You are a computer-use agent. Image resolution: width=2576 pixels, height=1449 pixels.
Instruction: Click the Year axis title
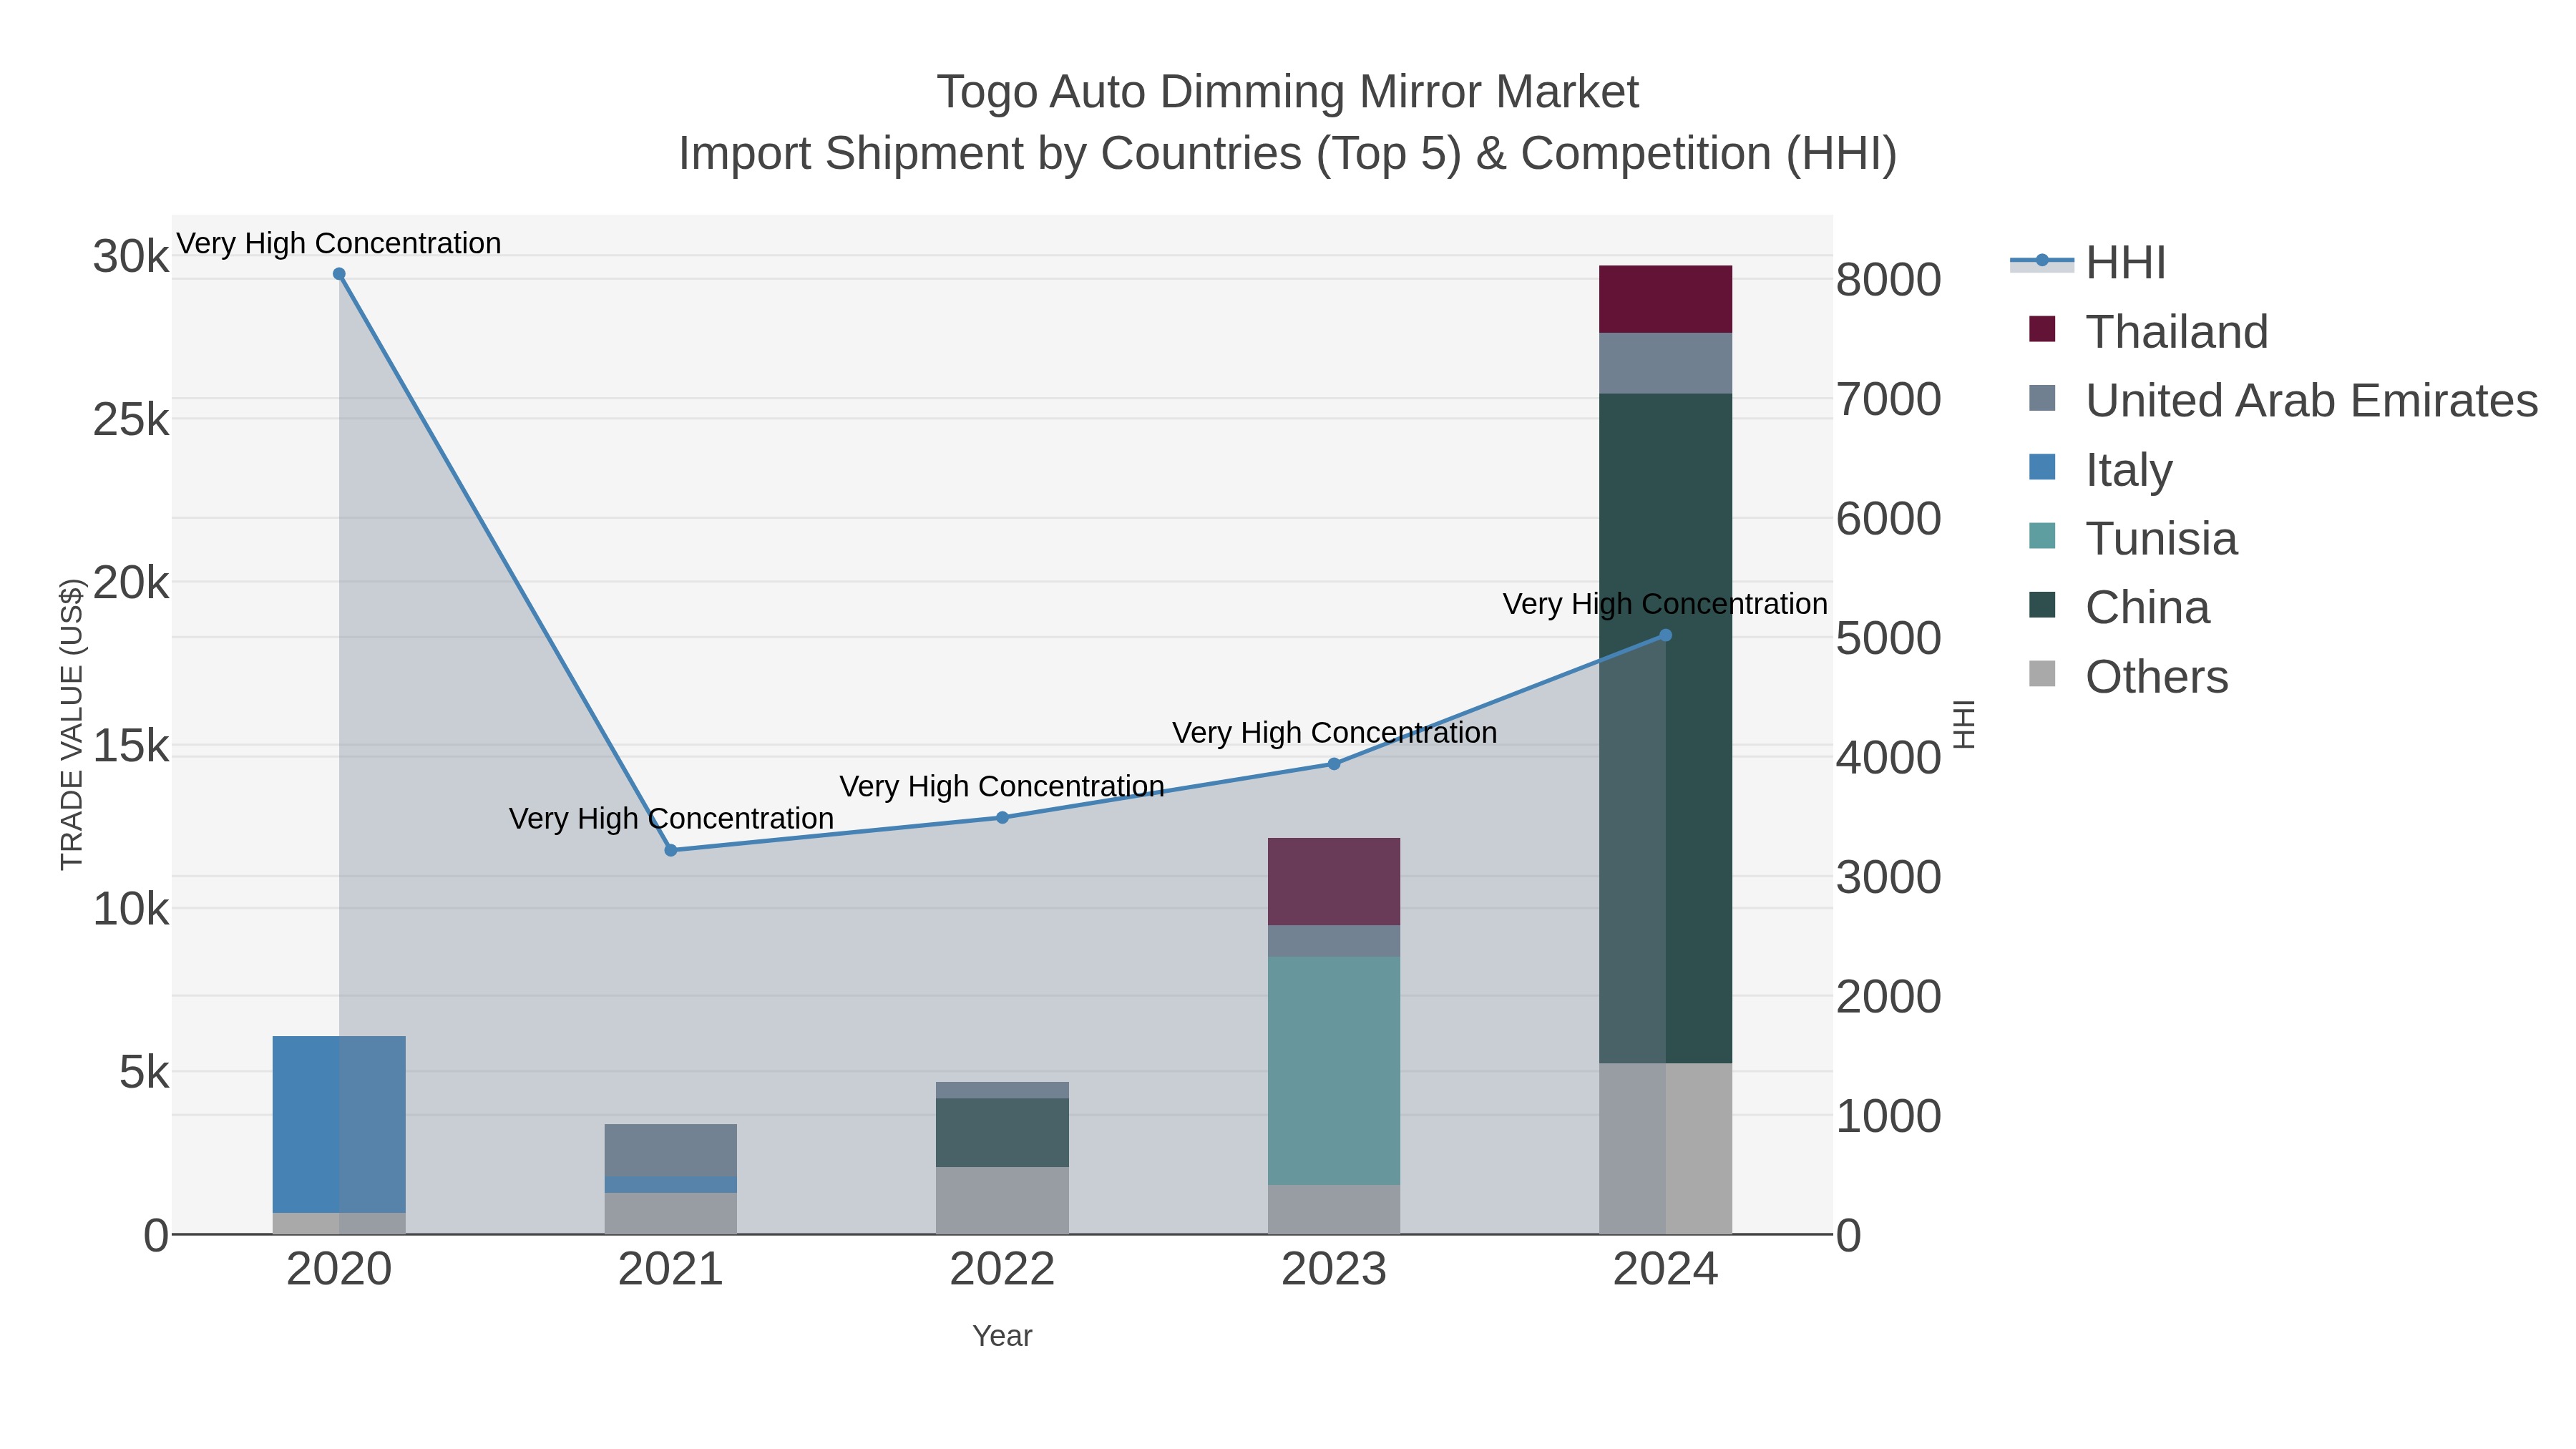click(1002, 1336)
